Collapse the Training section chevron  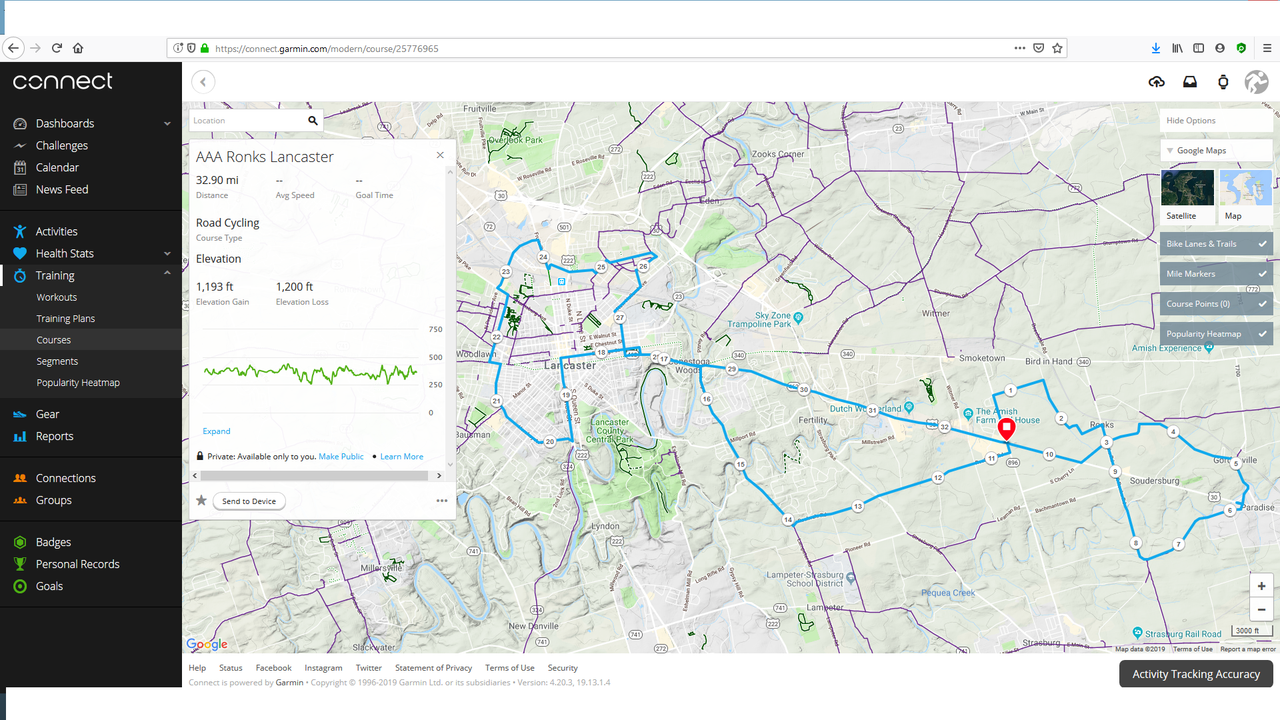pos(167,274)
